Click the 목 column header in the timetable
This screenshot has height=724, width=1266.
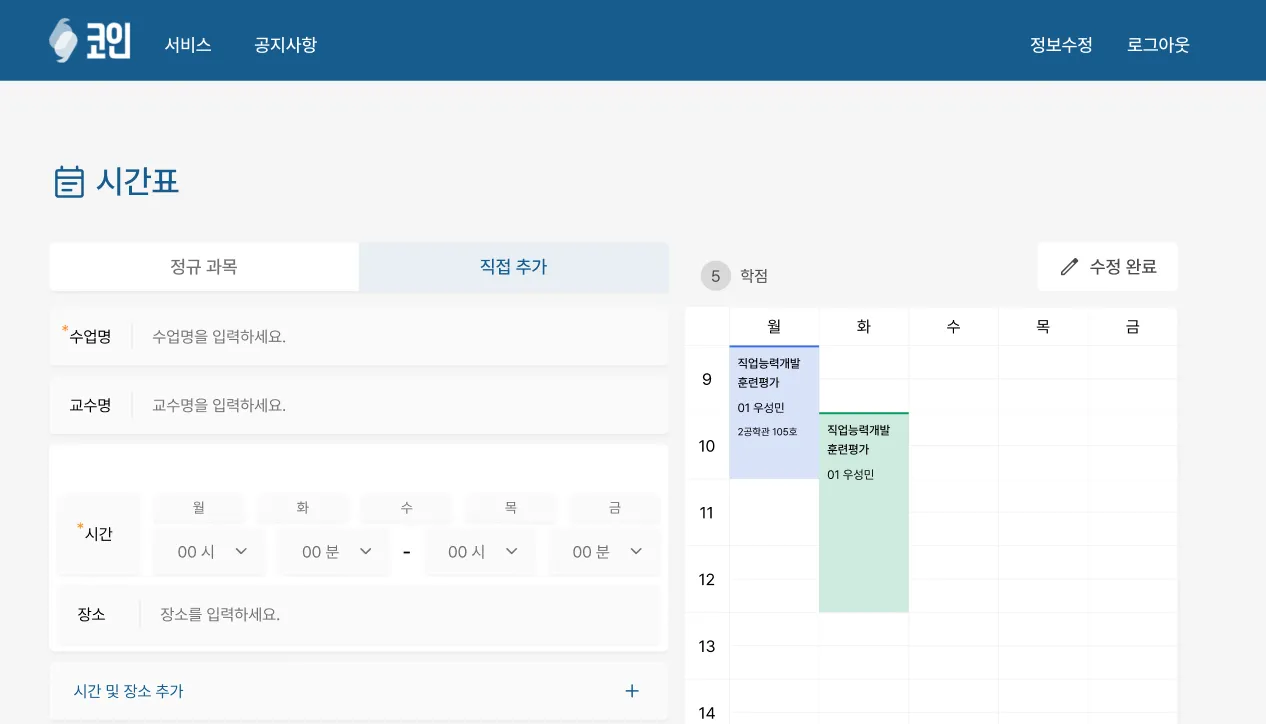tap(1043, 327)
